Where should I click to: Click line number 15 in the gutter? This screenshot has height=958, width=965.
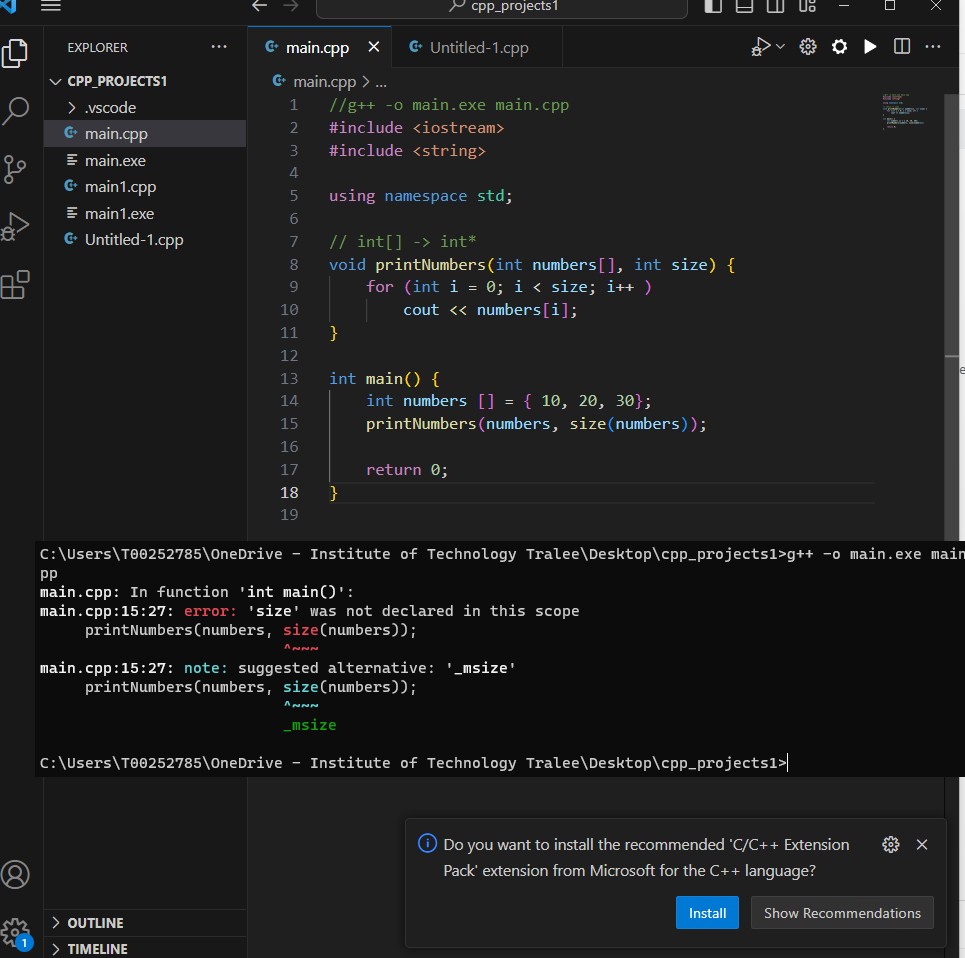point(289,424)
